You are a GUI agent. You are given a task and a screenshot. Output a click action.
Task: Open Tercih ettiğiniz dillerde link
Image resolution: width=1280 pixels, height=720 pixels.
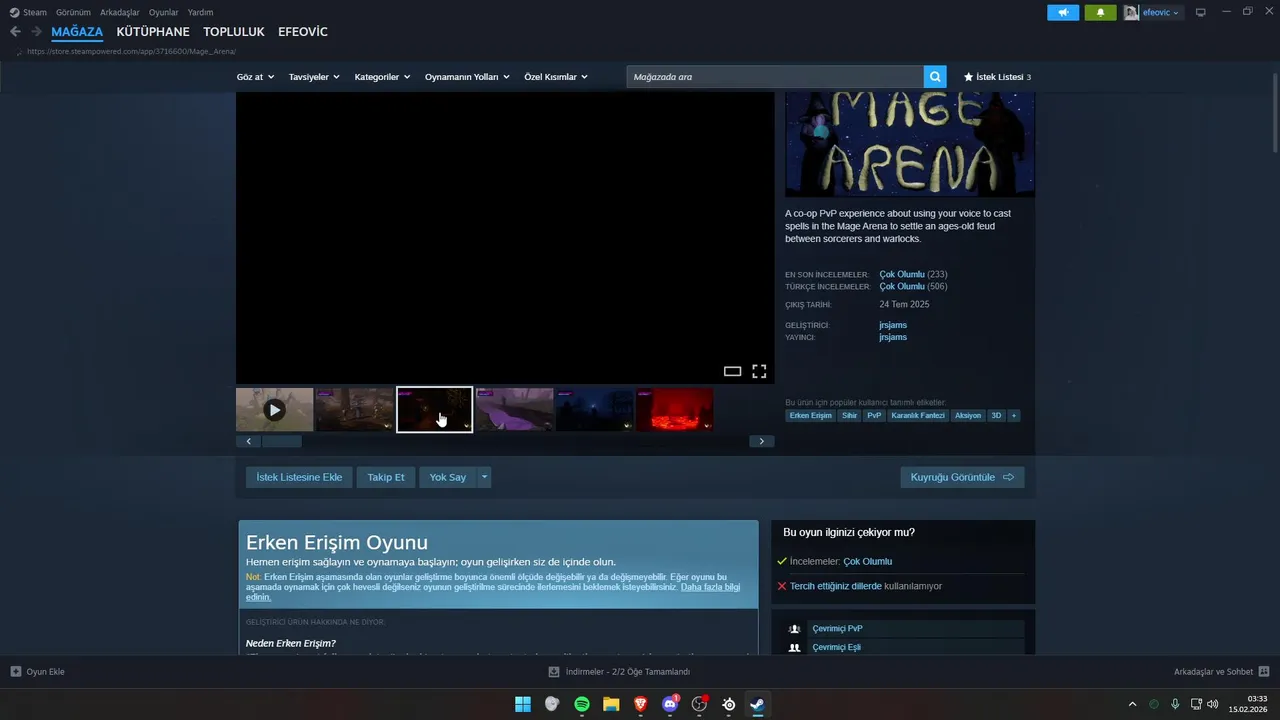click(x=836, y=586)
